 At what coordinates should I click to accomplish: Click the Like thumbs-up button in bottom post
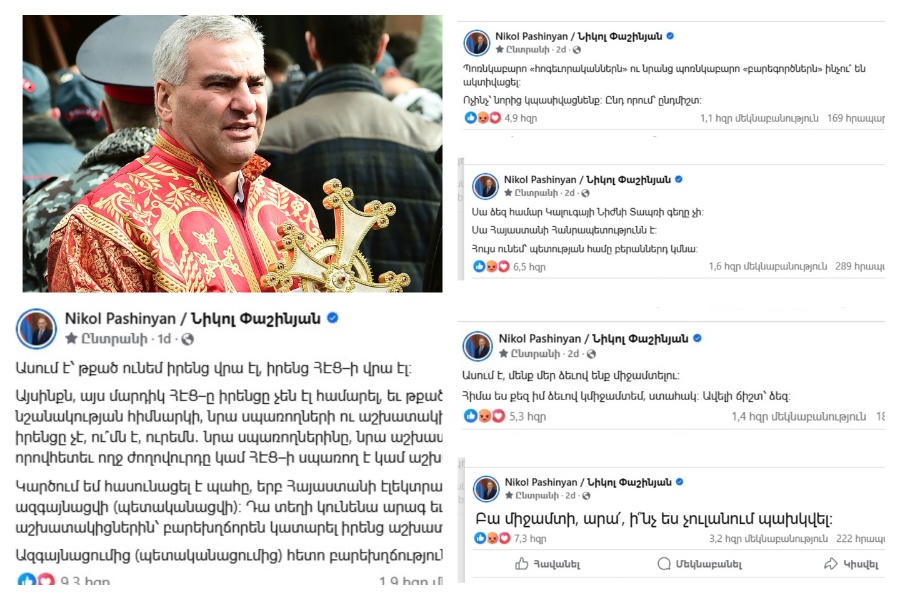click(x=547, y=564)
